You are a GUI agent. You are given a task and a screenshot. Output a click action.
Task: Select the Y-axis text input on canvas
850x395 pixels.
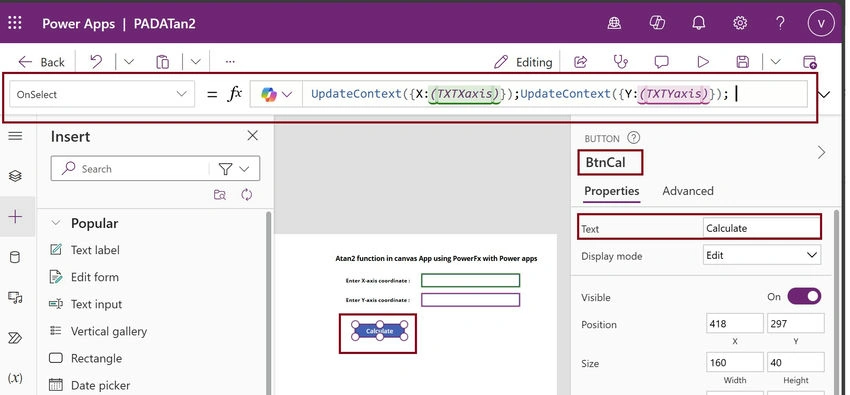pyautogui.click(x=471, y=300)
